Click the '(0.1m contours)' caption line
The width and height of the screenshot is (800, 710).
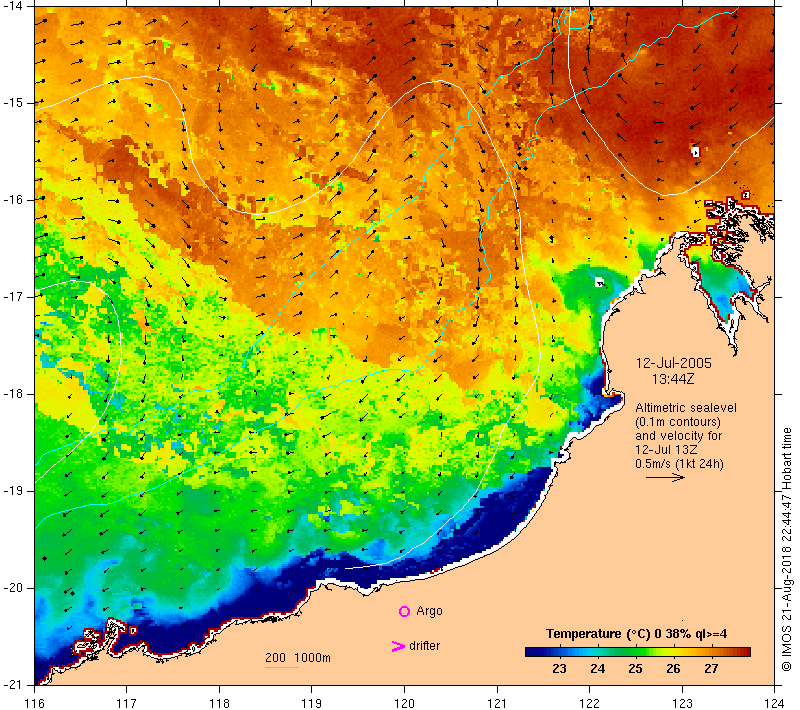678,422
